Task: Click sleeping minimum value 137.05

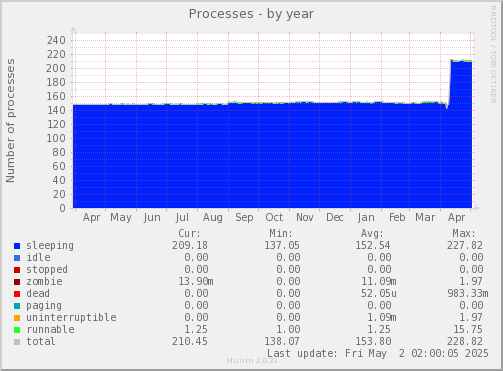Action: pos(282,245)
